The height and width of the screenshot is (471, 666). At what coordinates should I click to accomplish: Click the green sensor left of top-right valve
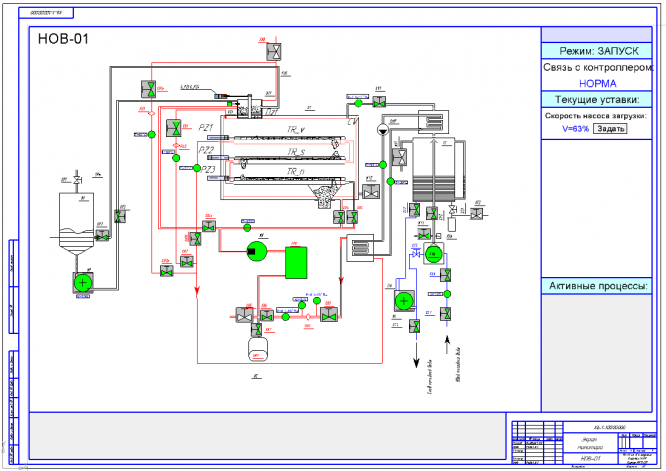(358, 103)
